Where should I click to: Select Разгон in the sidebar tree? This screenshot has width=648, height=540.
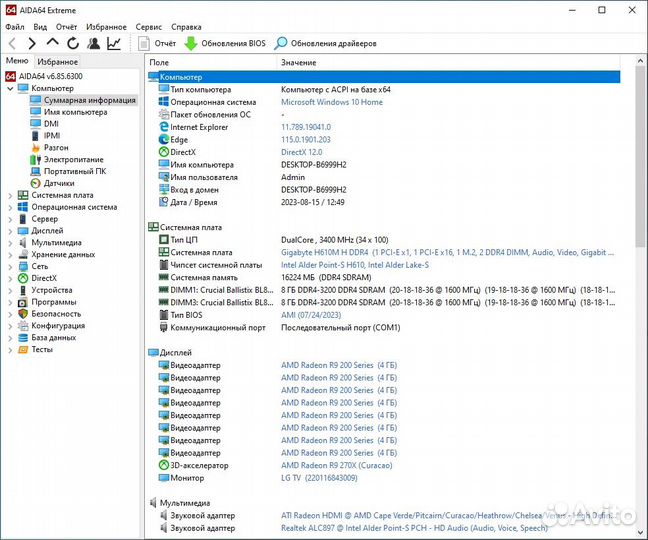(56, 147)
